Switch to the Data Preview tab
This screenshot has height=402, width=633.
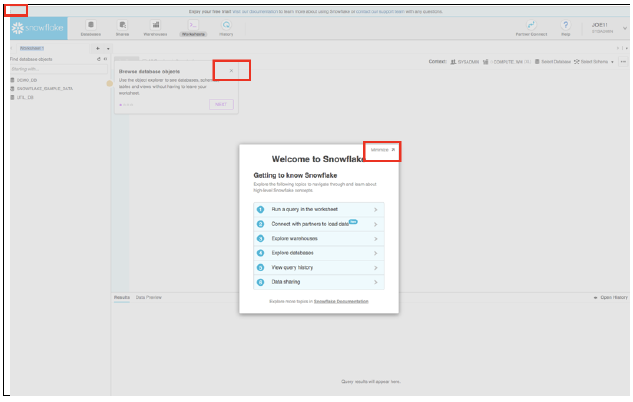point(149,297)
